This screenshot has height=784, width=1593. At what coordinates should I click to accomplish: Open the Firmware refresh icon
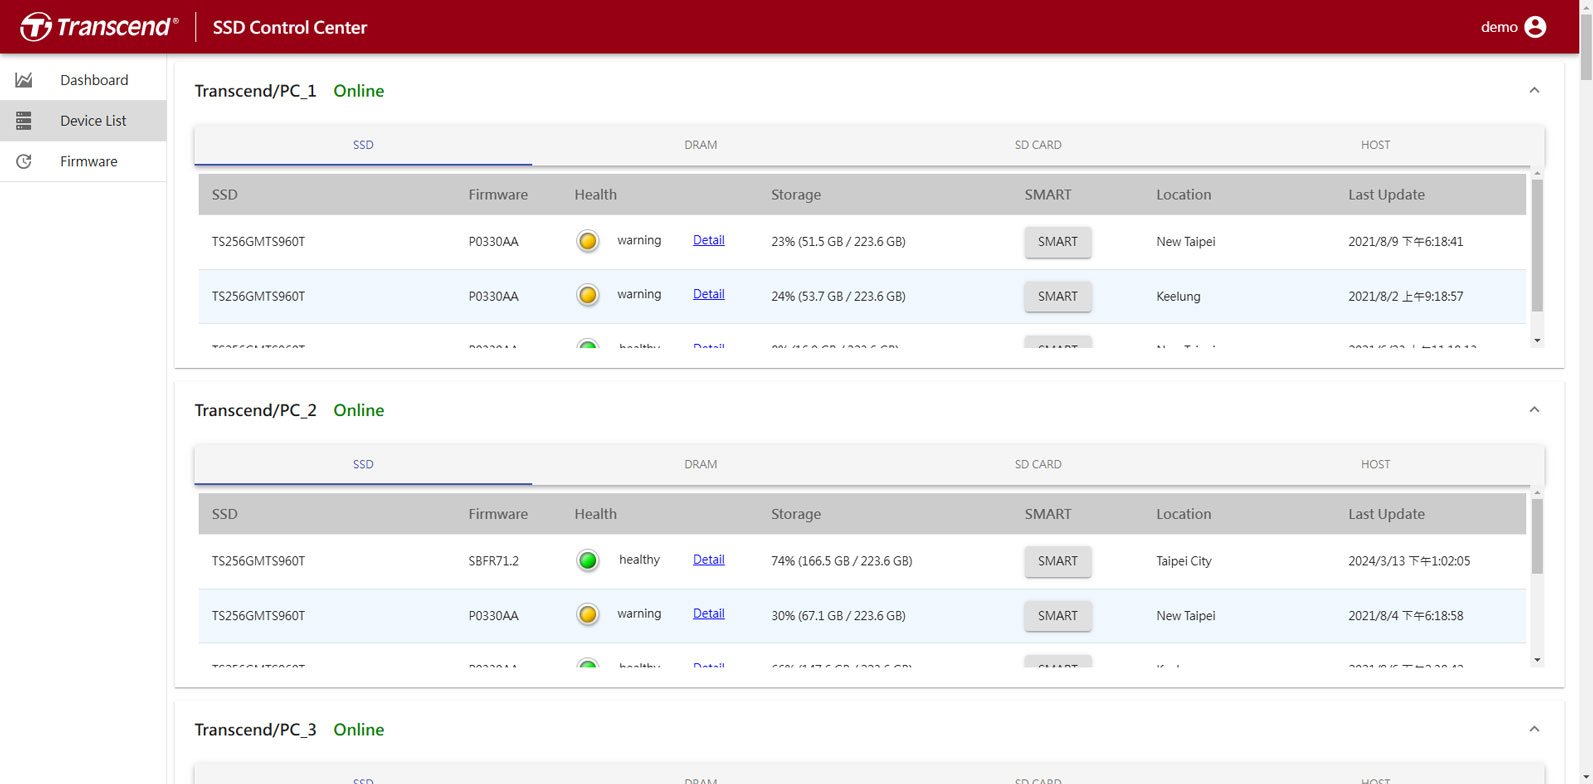click(23, 161)
